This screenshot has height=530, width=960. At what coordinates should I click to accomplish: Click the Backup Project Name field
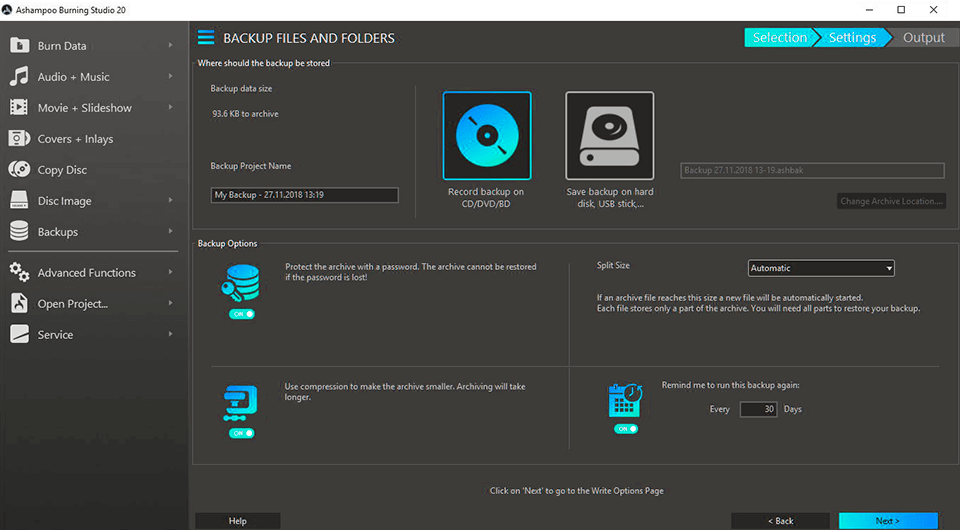pos(304,195)
